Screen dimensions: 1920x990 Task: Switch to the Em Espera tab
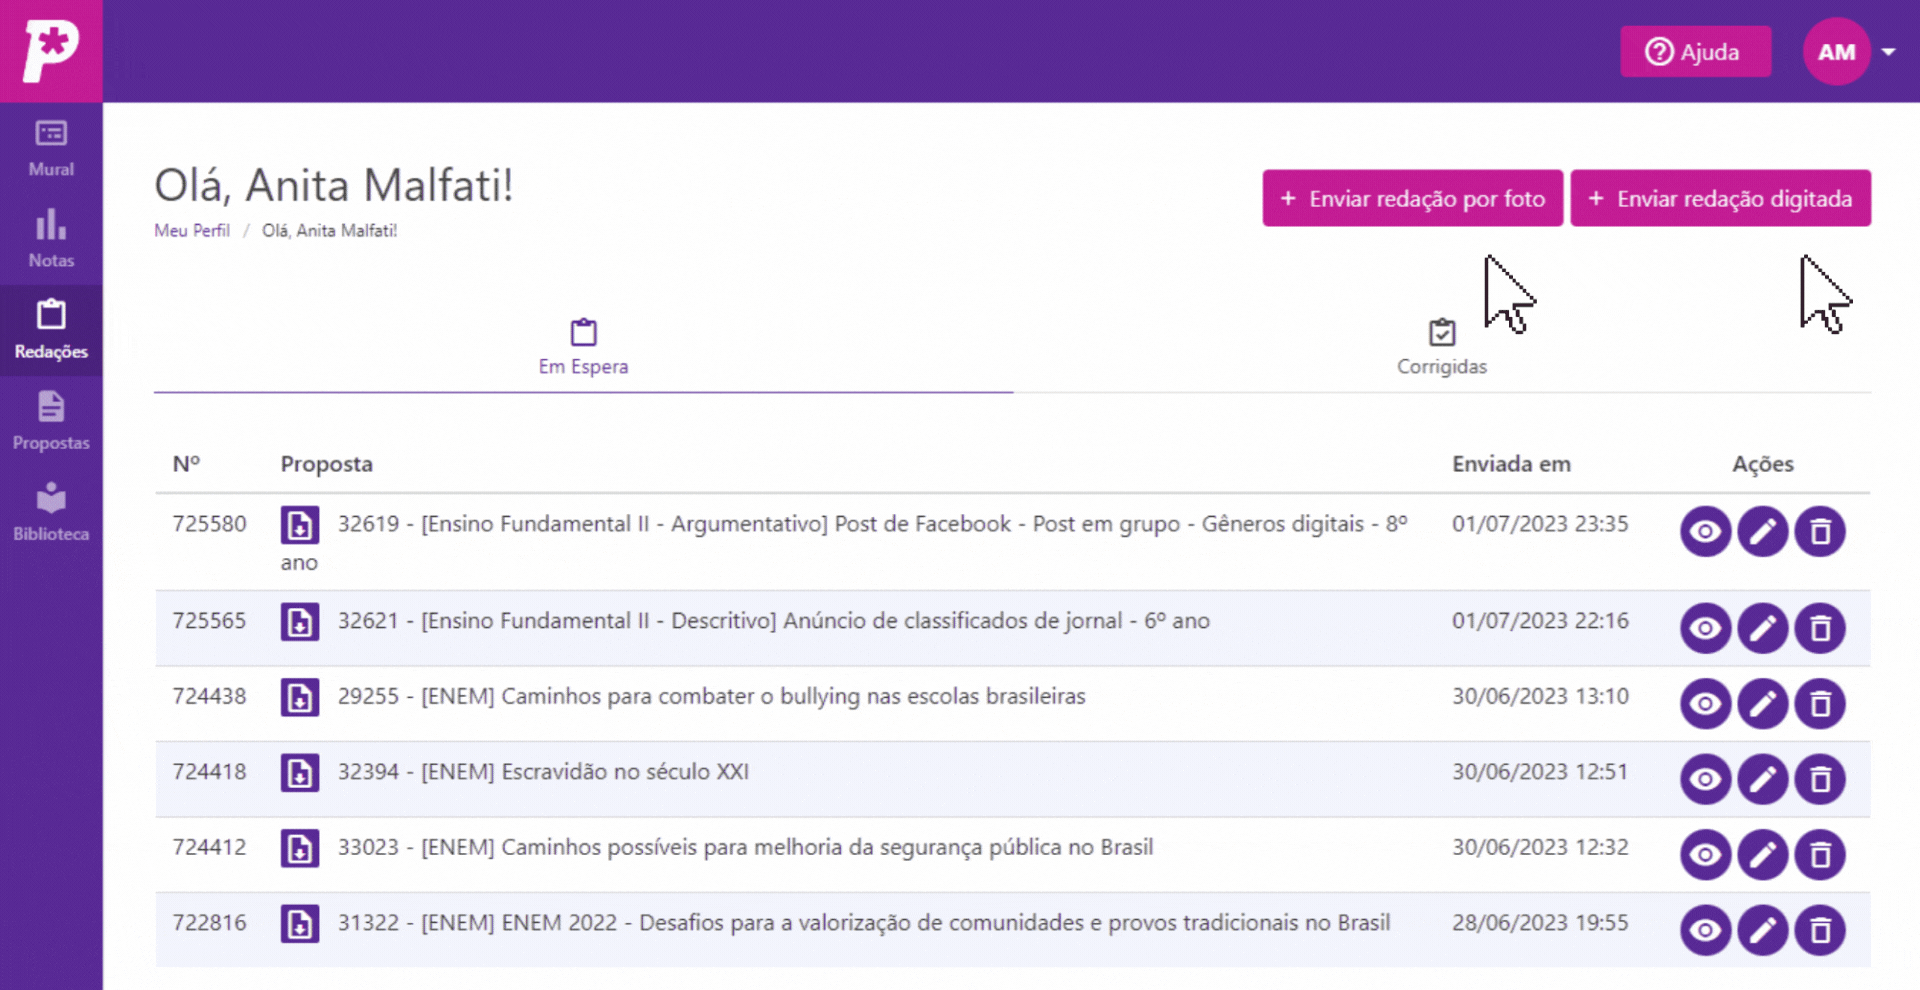[x=583, y=347]
